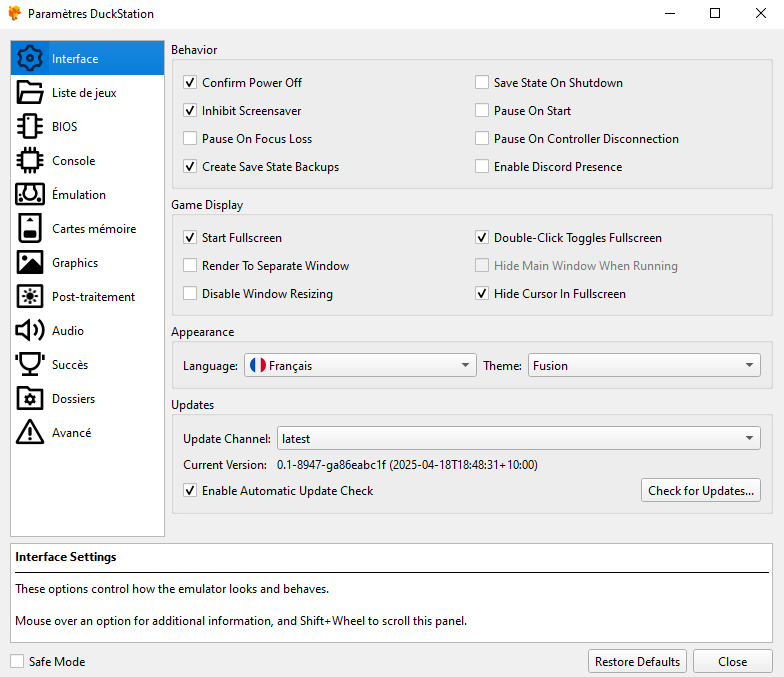Click the Current Version number text

tap(407, 465)
